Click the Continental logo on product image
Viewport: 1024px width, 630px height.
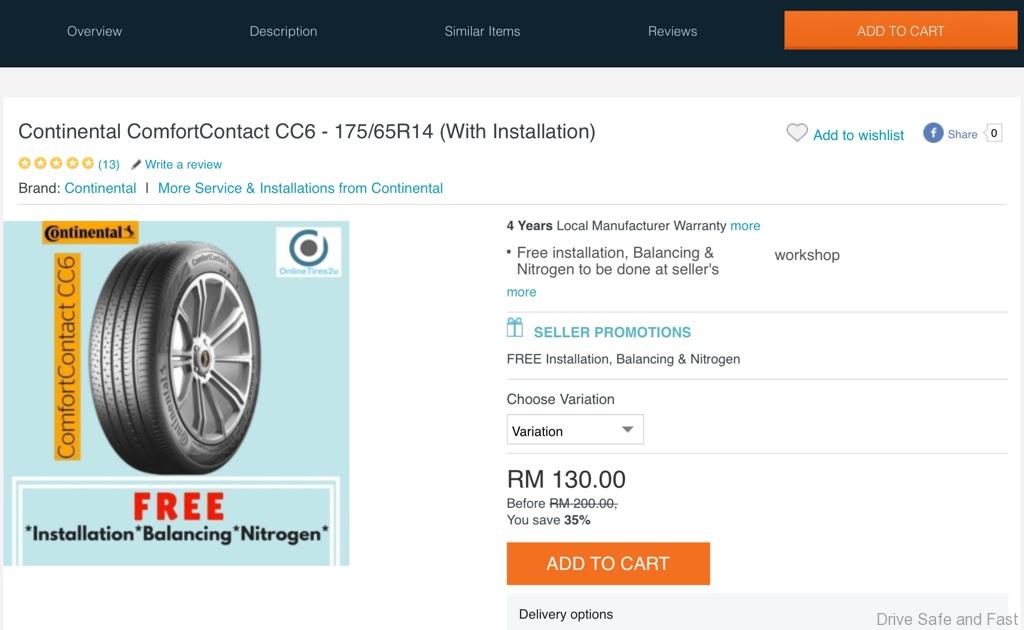[89, 233]
